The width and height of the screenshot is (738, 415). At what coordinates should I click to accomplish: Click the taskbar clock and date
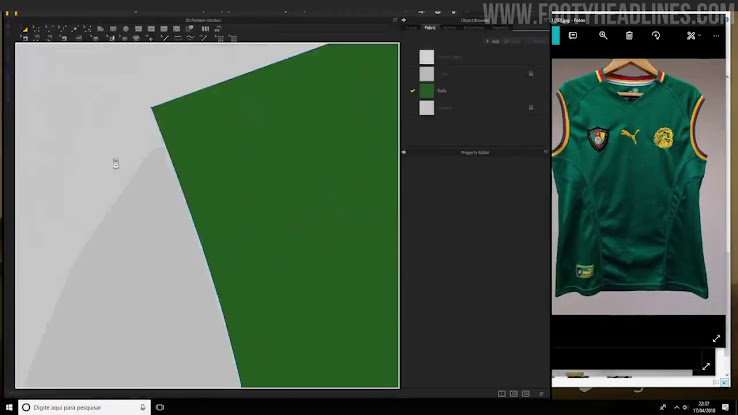pos(704,407)
